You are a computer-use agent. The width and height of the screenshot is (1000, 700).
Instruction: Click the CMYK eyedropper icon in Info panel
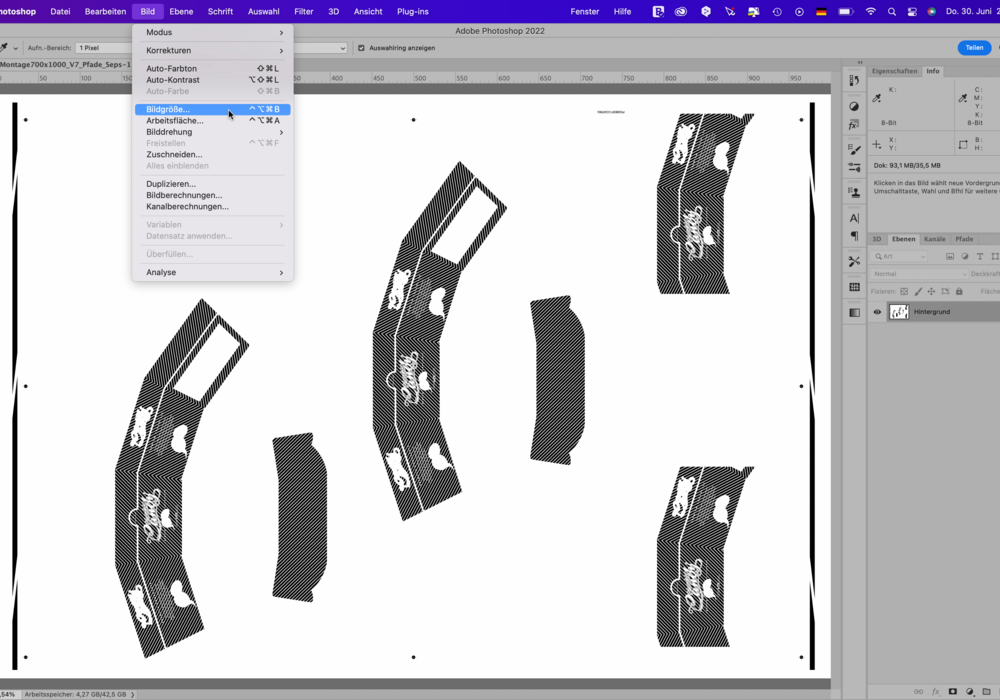point(962,98)
